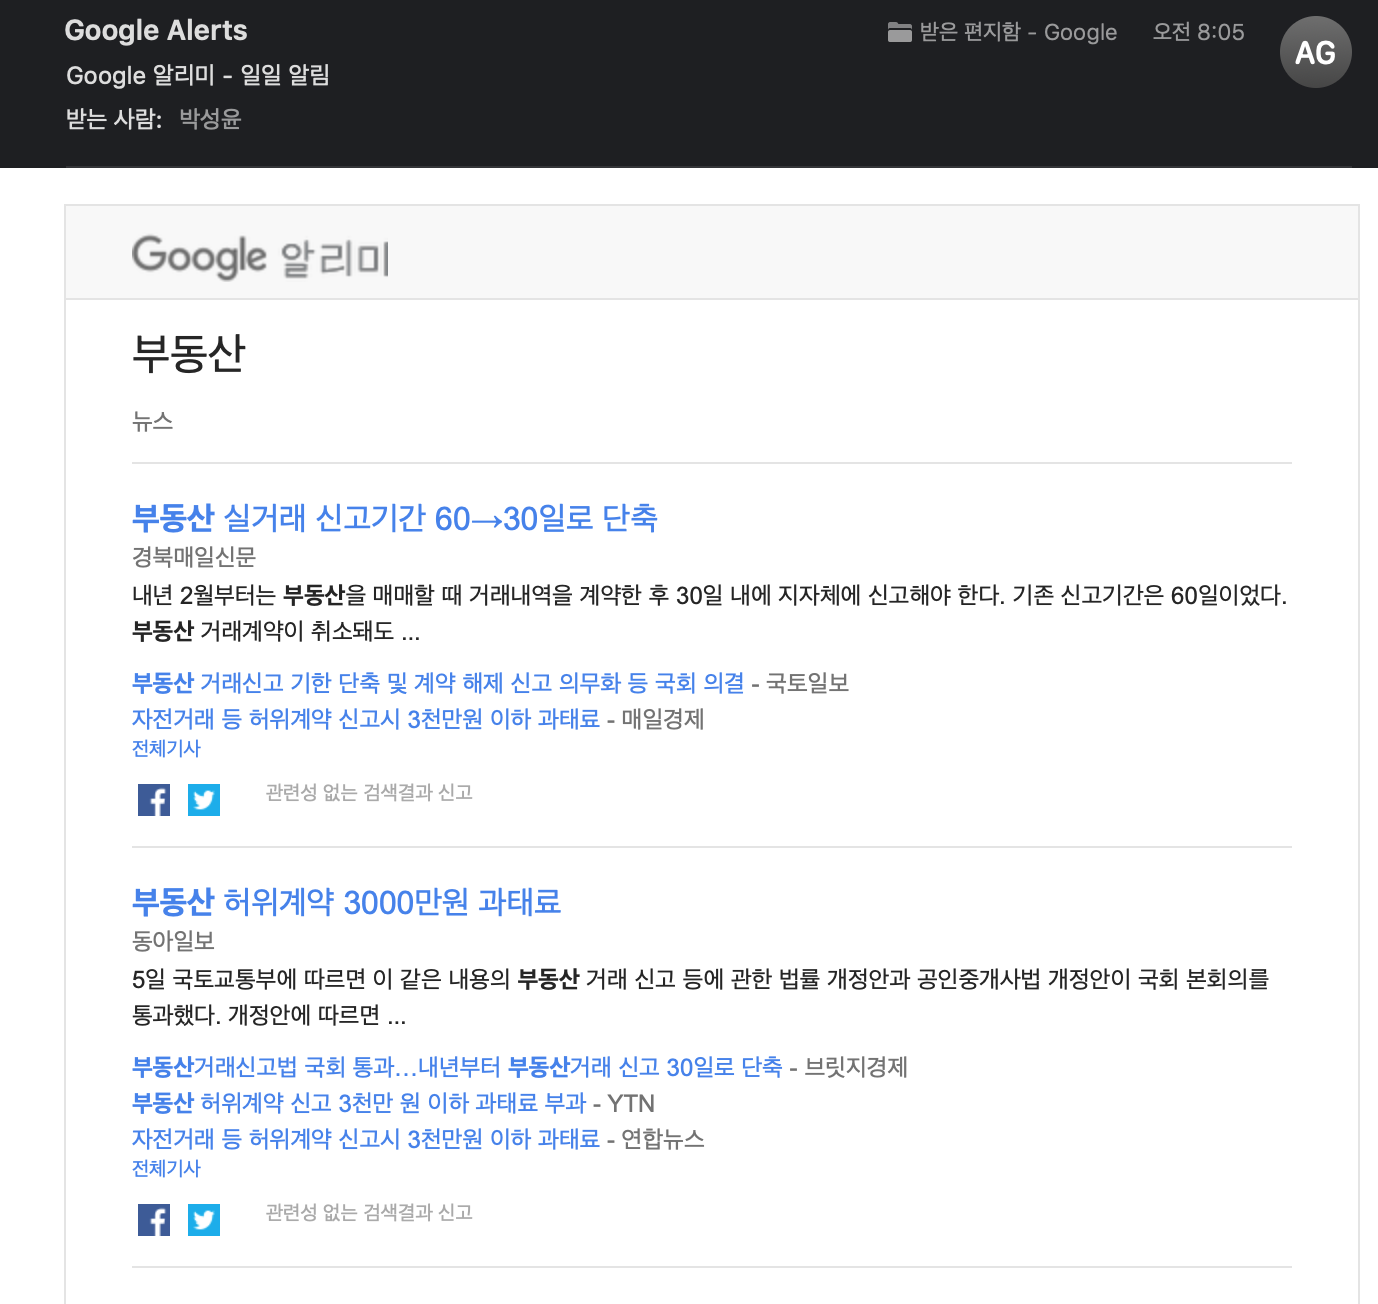Click the inbox folder icon in header
Viewport: 1378px width, 1304px height.
tap(899, 33)
